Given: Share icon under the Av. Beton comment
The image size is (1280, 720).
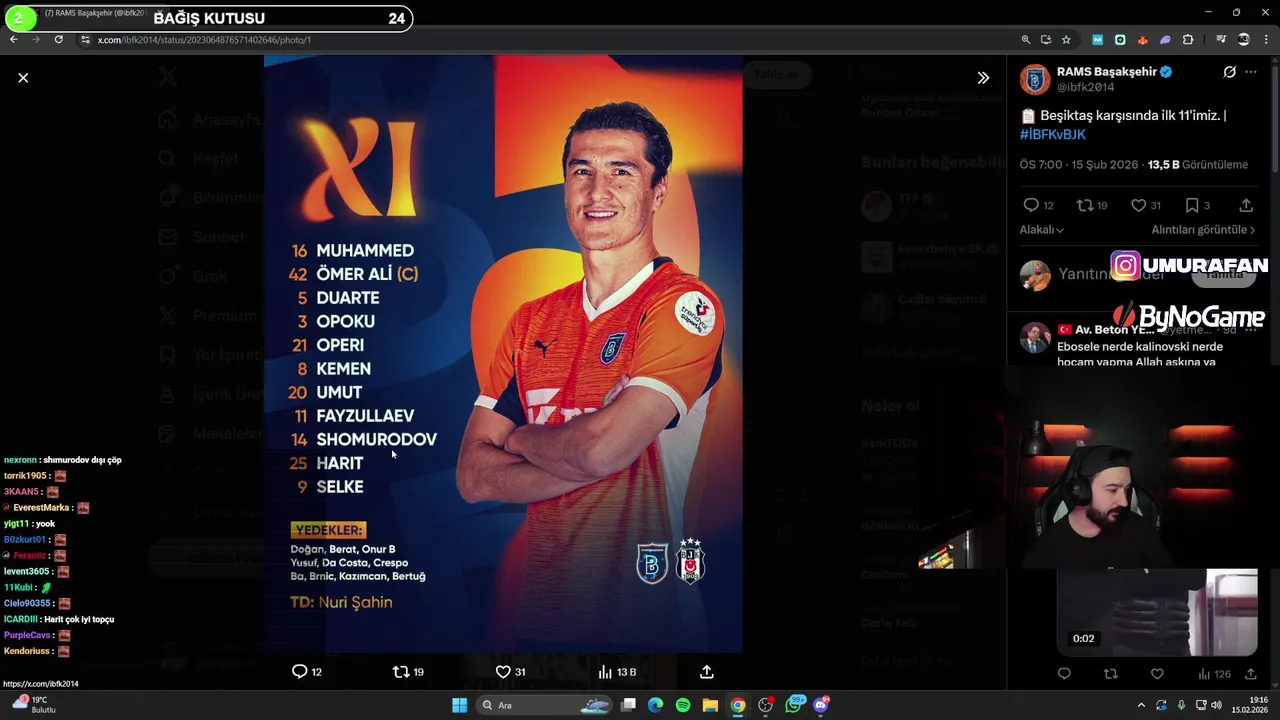Looking at the screenshot, I should point(1251,674).
